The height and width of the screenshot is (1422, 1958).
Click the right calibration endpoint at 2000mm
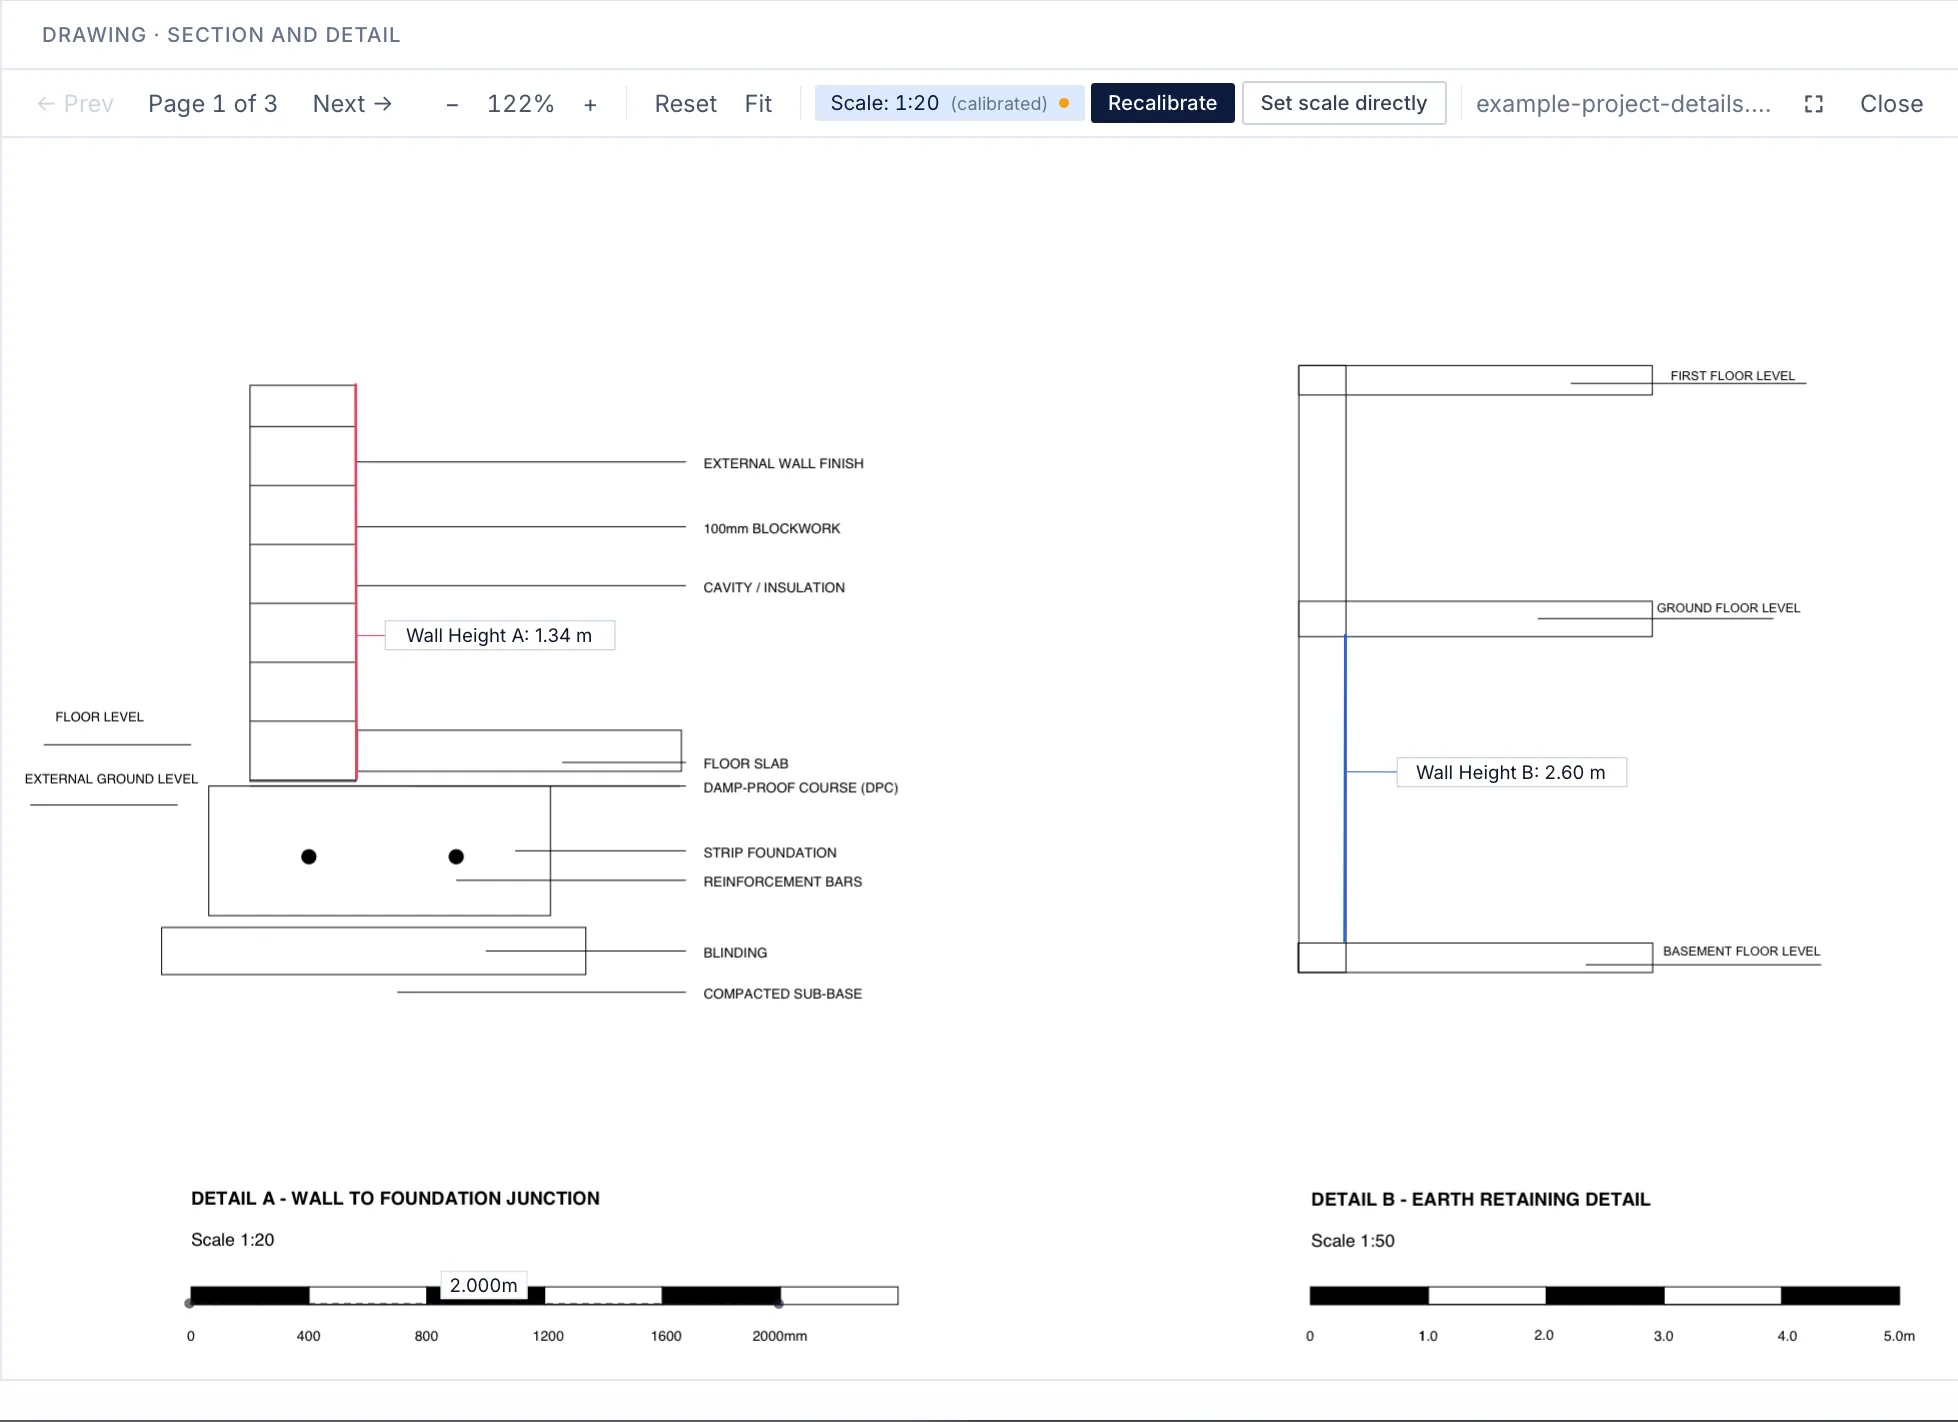(x=779, y=1303)
